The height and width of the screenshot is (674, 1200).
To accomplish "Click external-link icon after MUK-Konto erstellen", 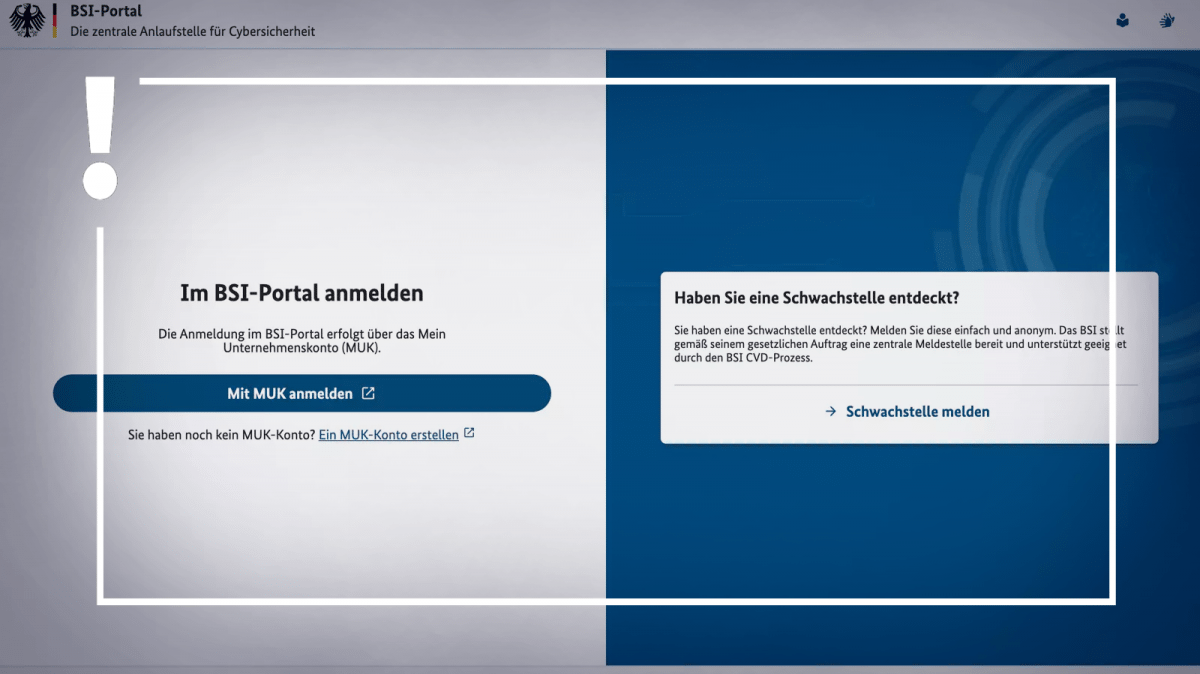I will click(469, 434).
